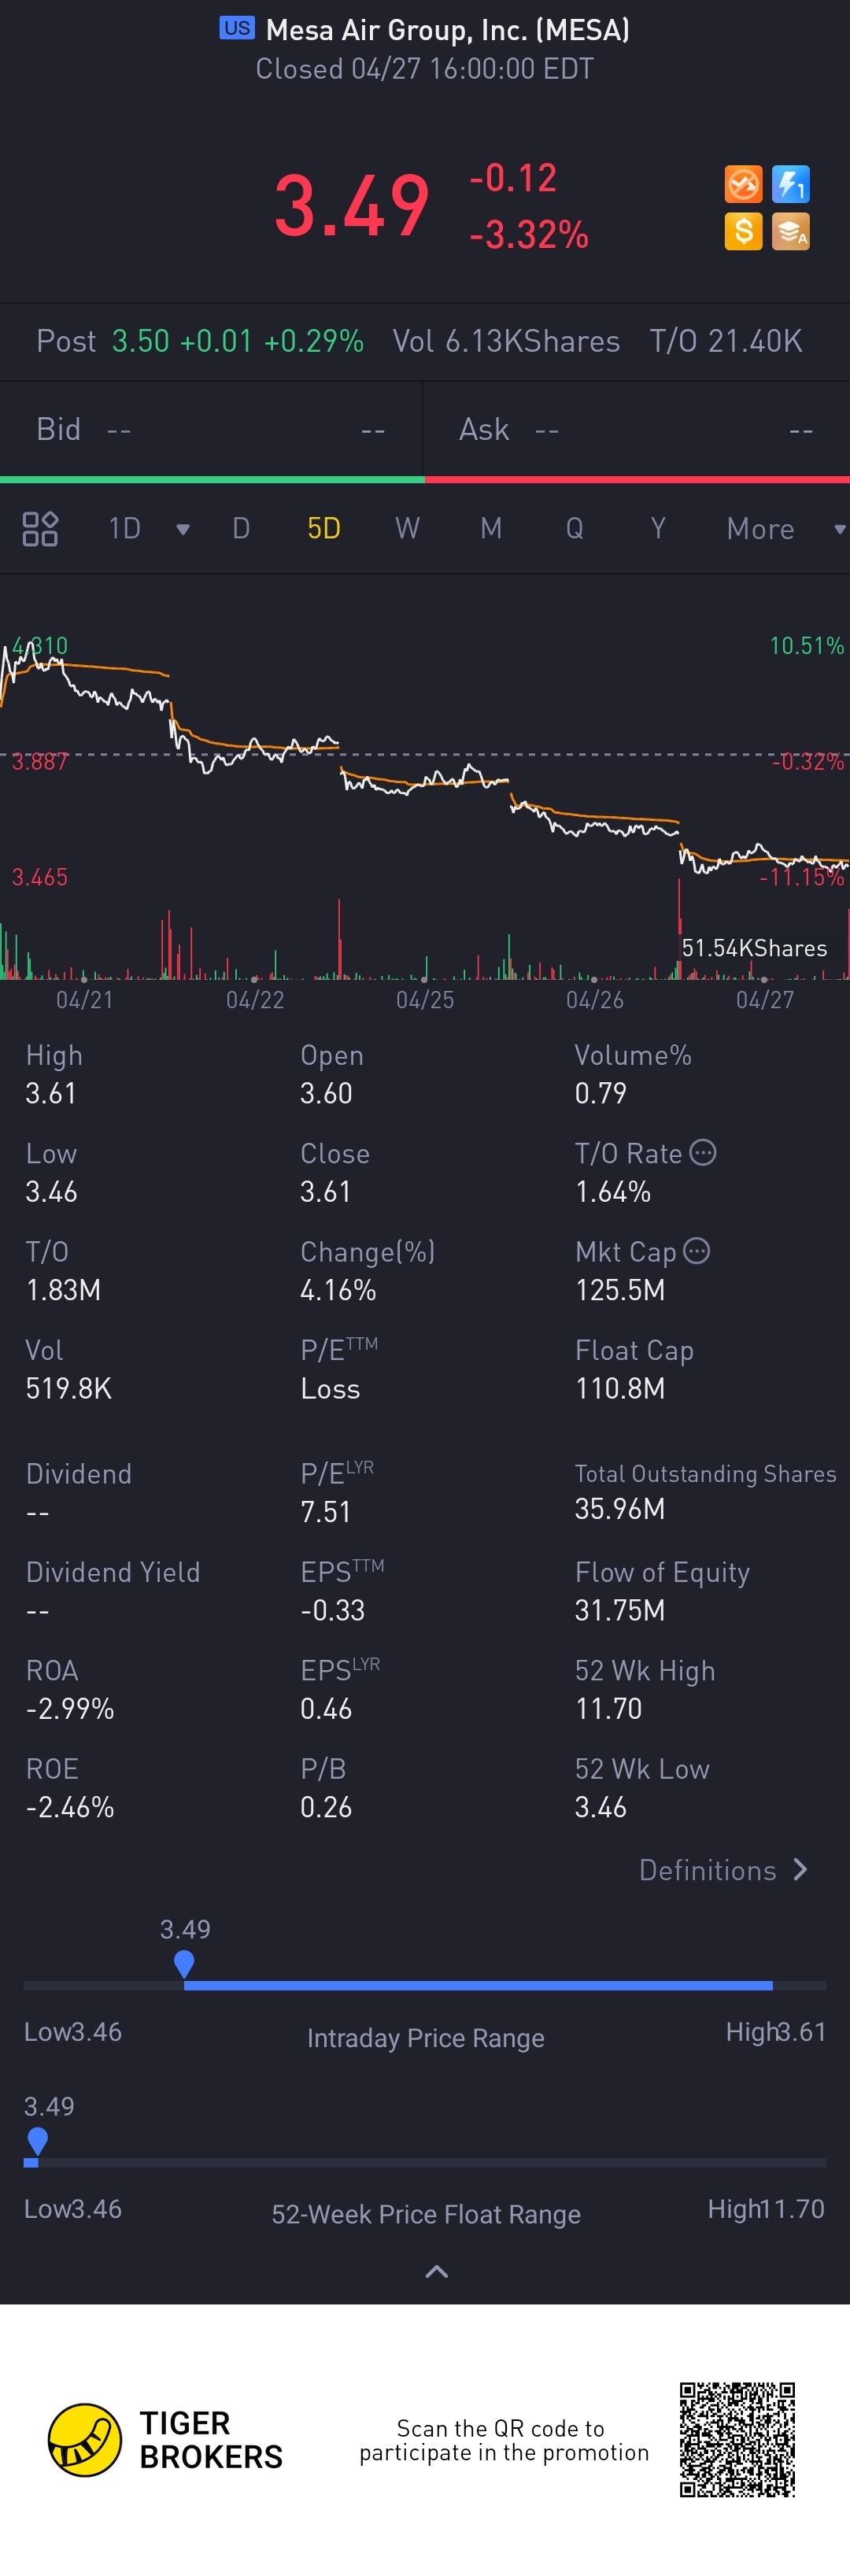Tap the last price 3.49
This screenshot has height=2576, width=850.
pos(352,206)
